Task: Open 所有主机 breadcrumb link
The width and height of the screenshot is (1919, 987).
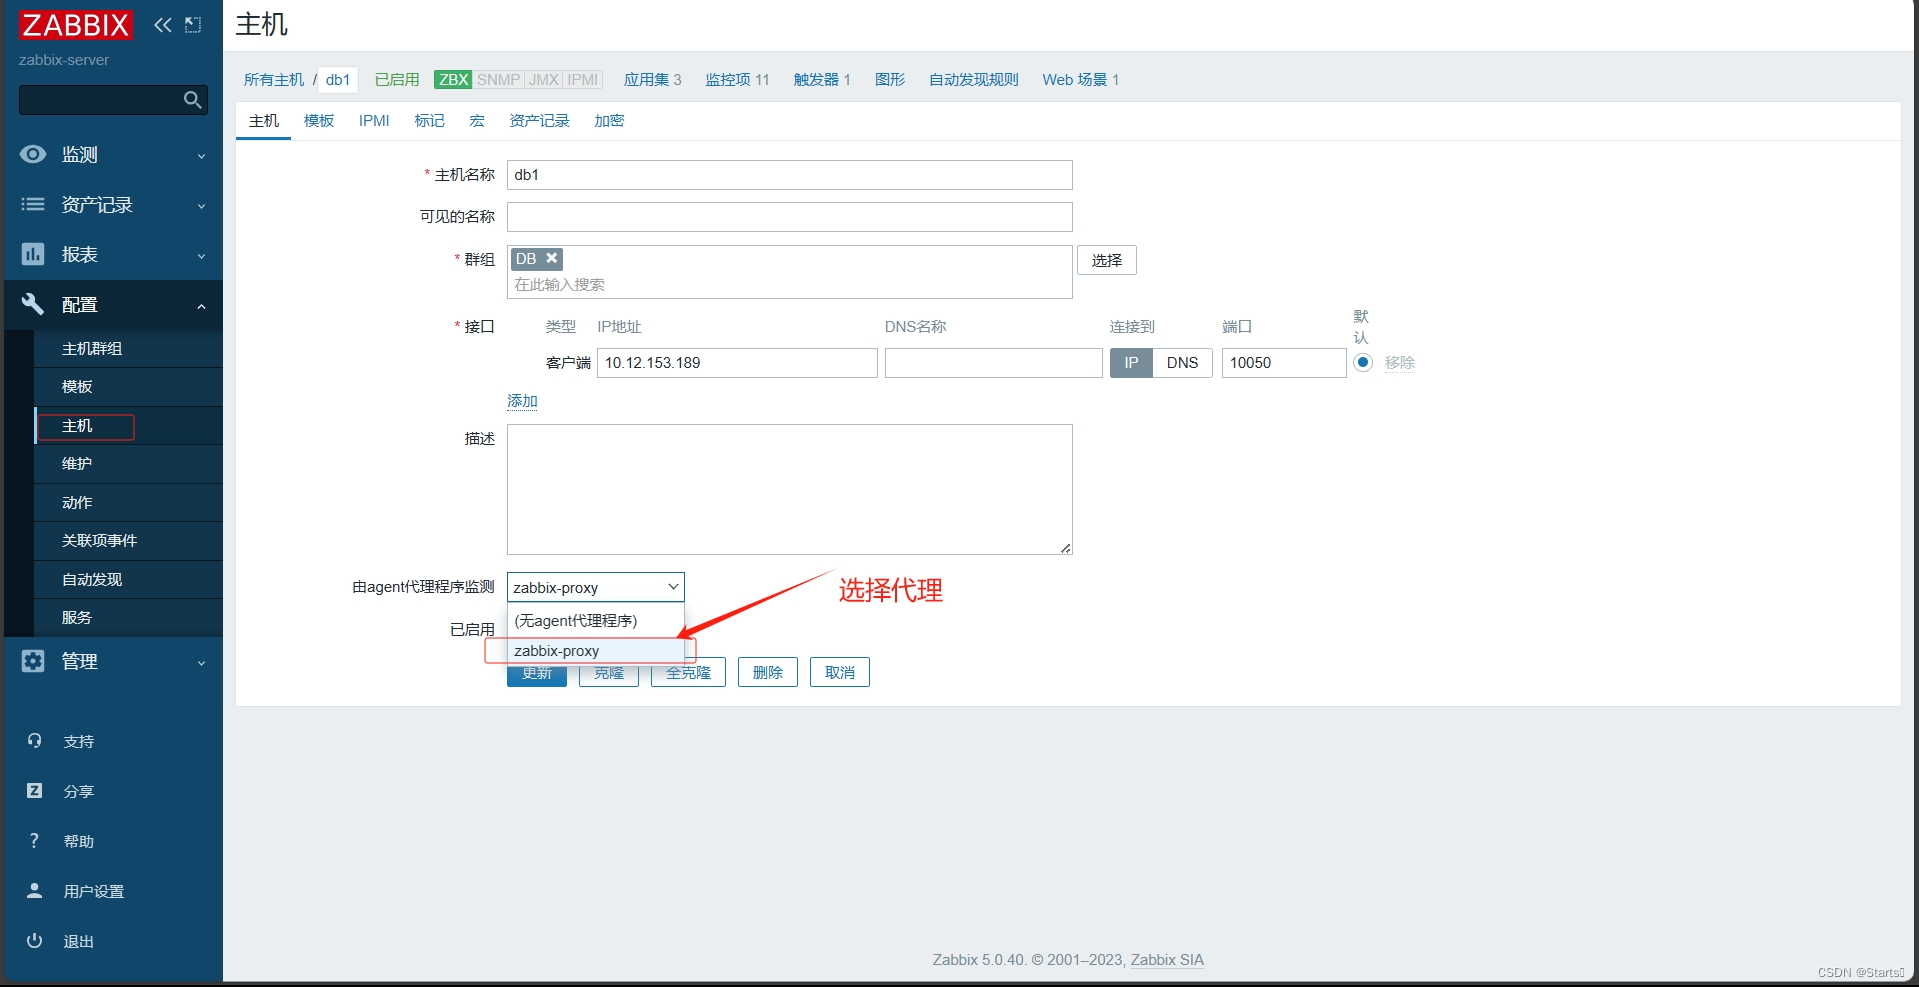Action: [274, 80]
